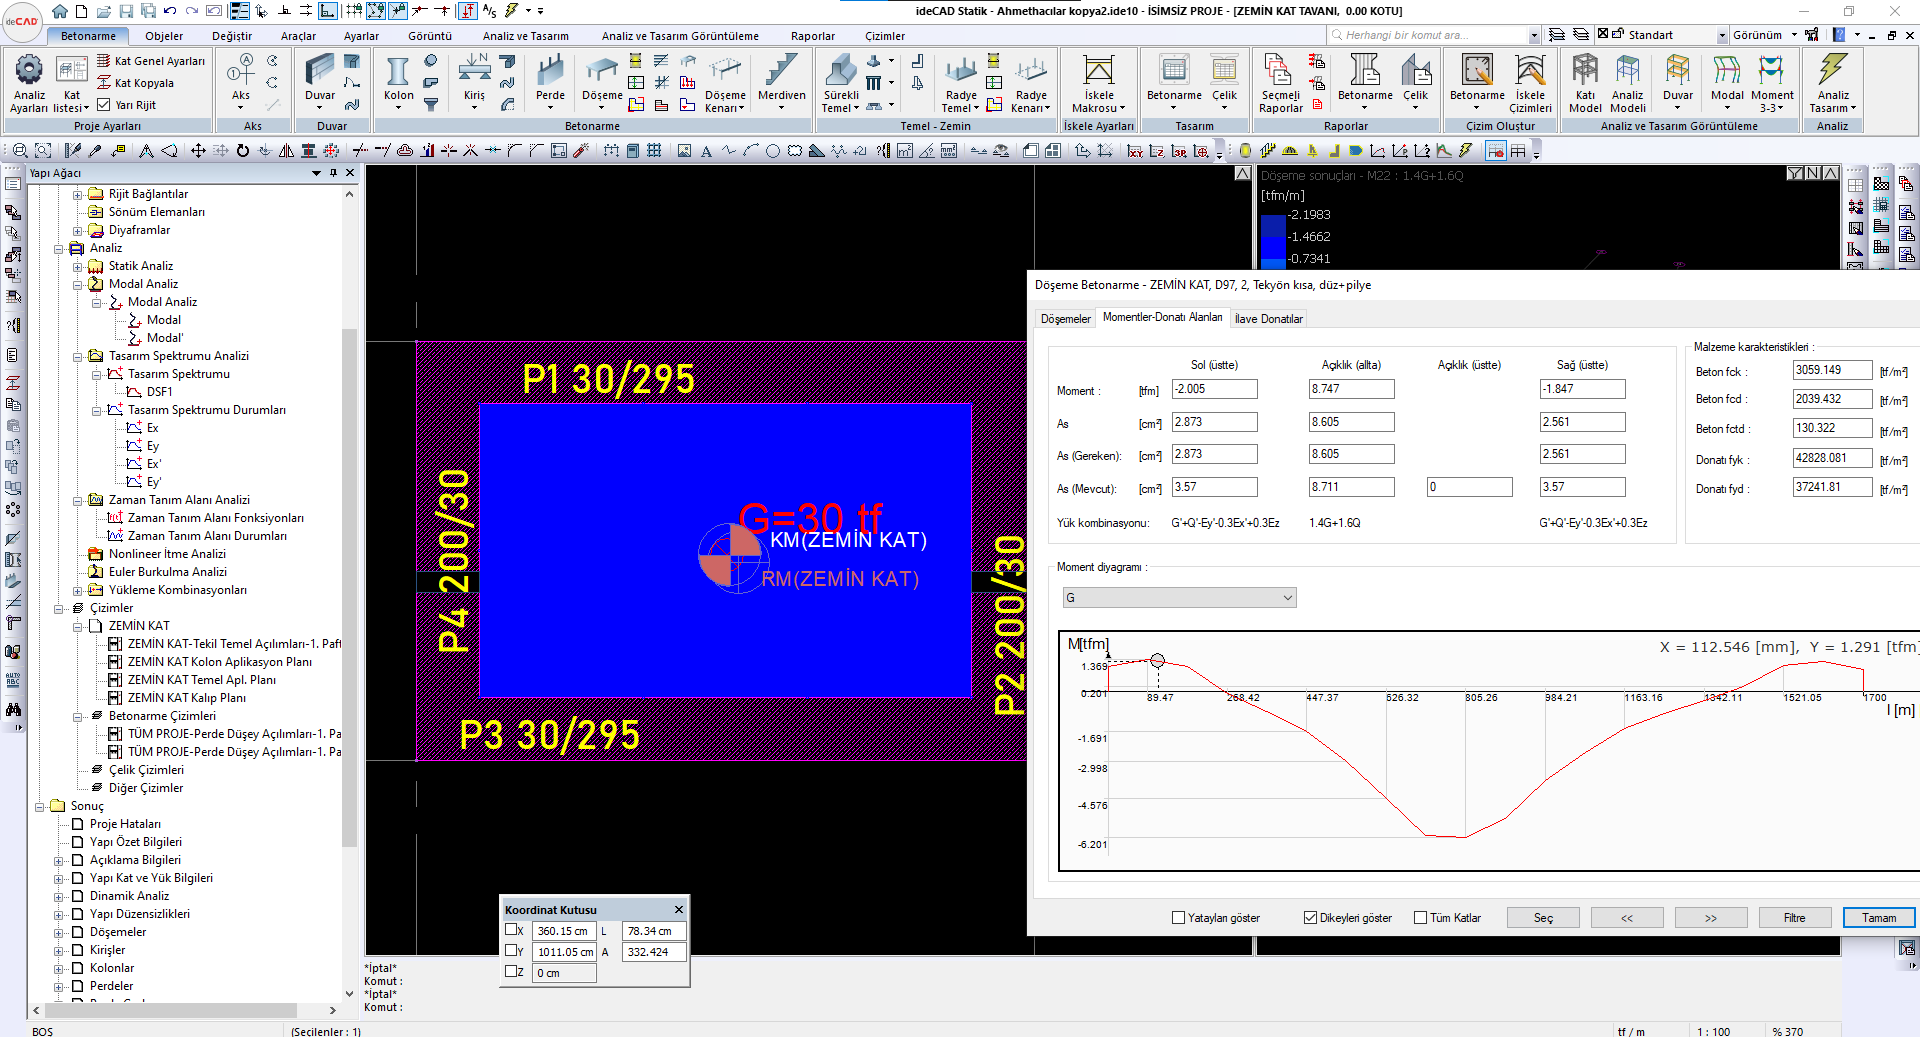1920x1037 pixels.
Task: Open Moment diyagramı G dropdown
Action: (x=1179, y=598)
